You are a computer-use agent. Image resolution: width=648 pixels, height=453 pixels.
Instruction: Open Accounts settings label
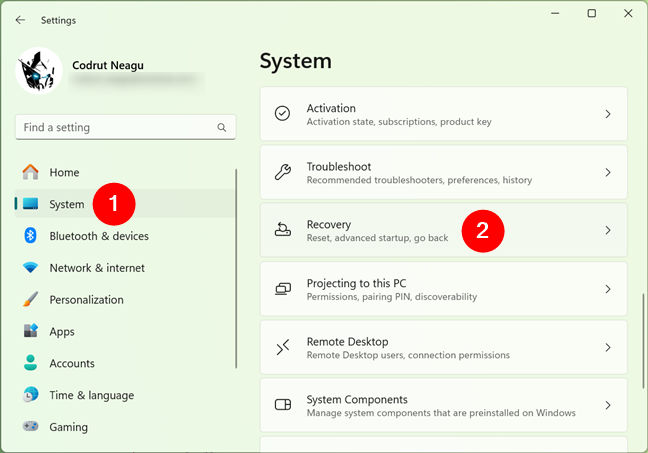coord(72,363)
